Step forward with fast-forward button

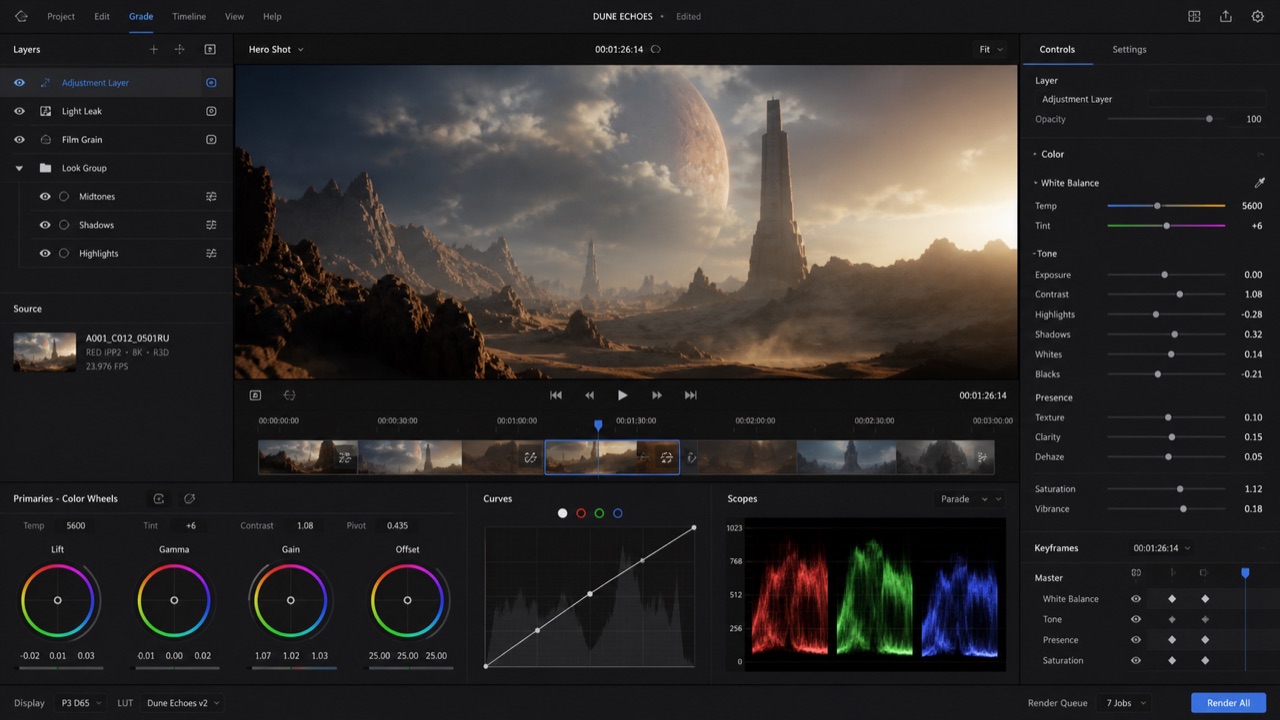657,395
